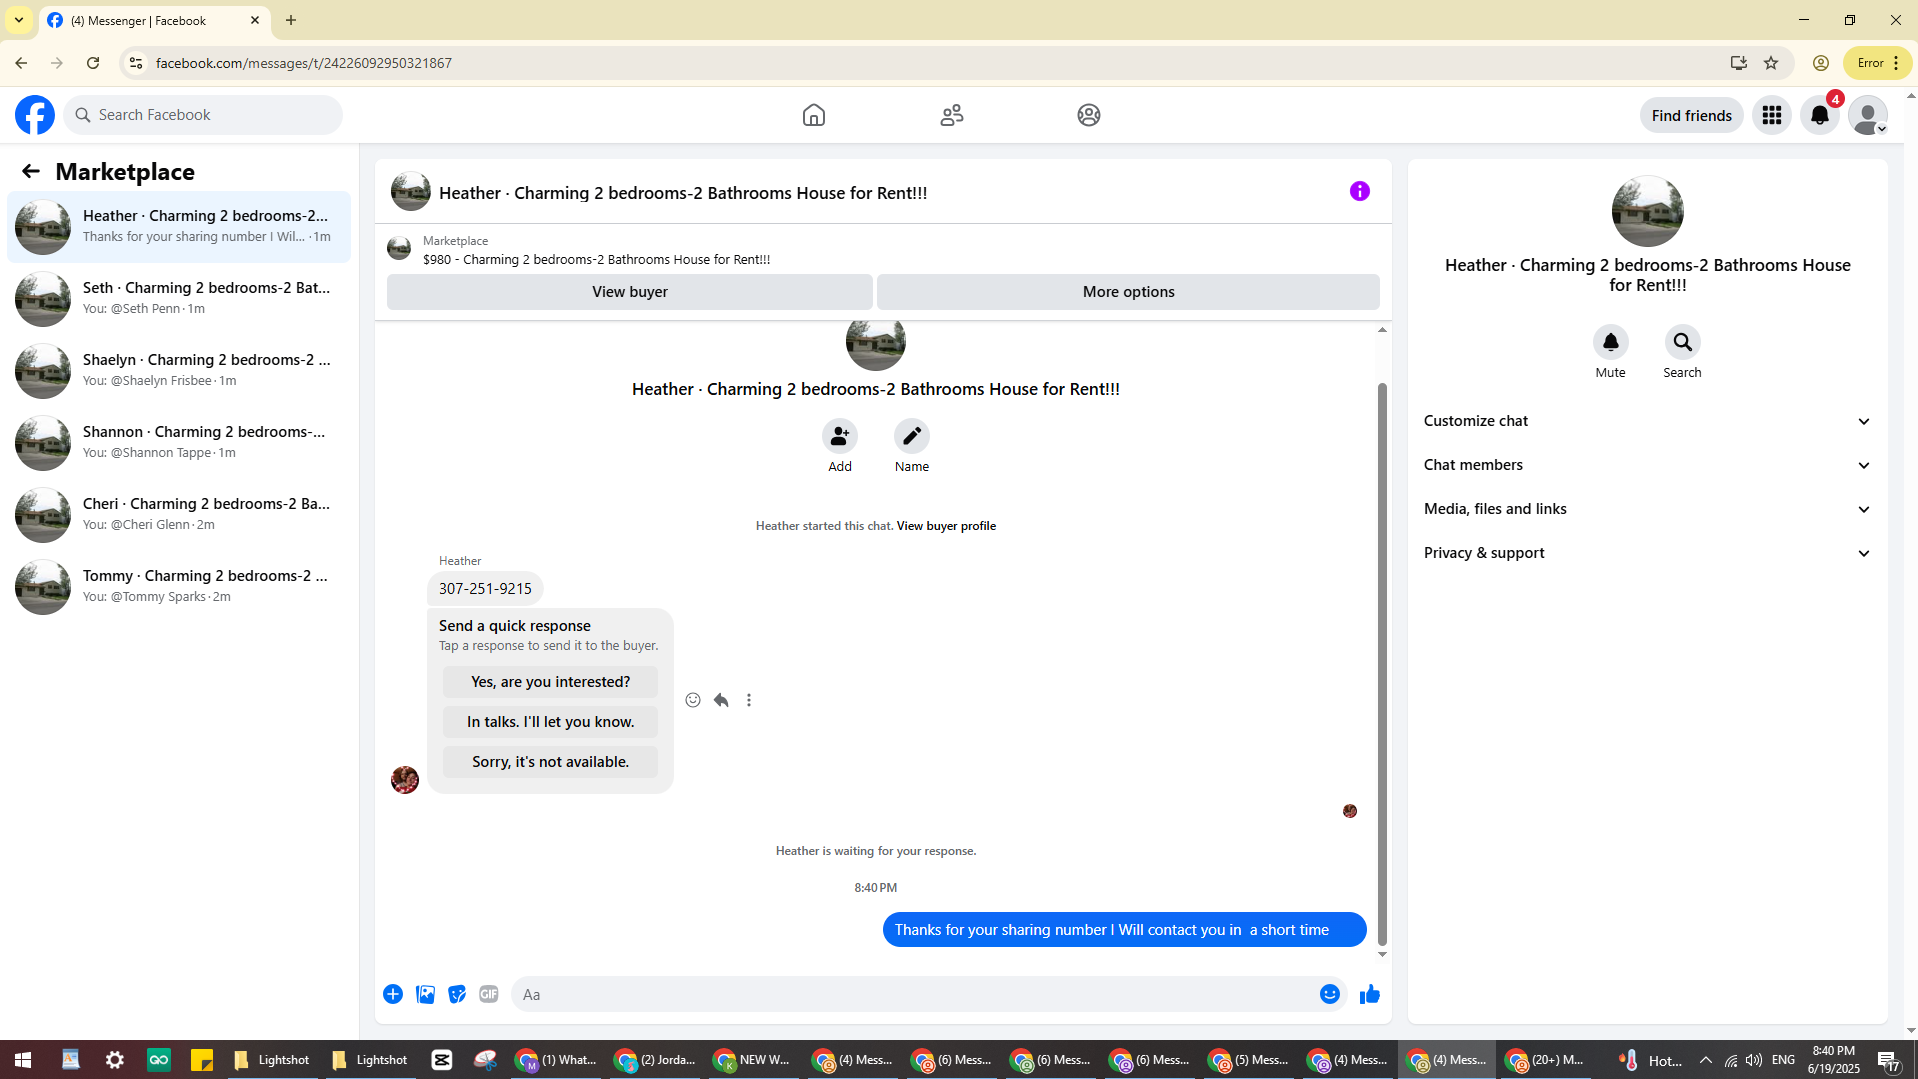Click the Marketplace listing $980 title
The image size is (1918, 1079).
coord(596,260)
